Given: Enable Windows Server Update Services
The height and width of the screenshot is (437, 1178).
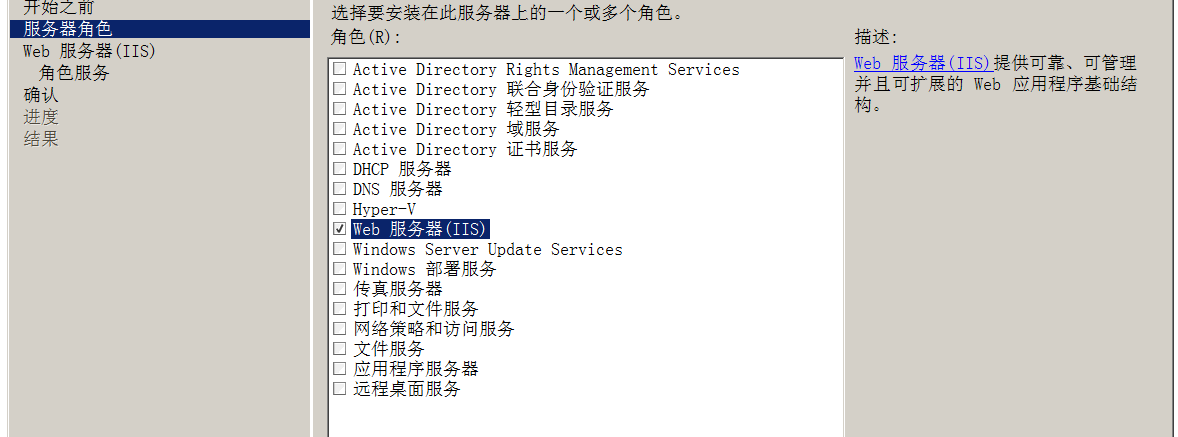Looking at the screenshot, I should pos(340,249).
